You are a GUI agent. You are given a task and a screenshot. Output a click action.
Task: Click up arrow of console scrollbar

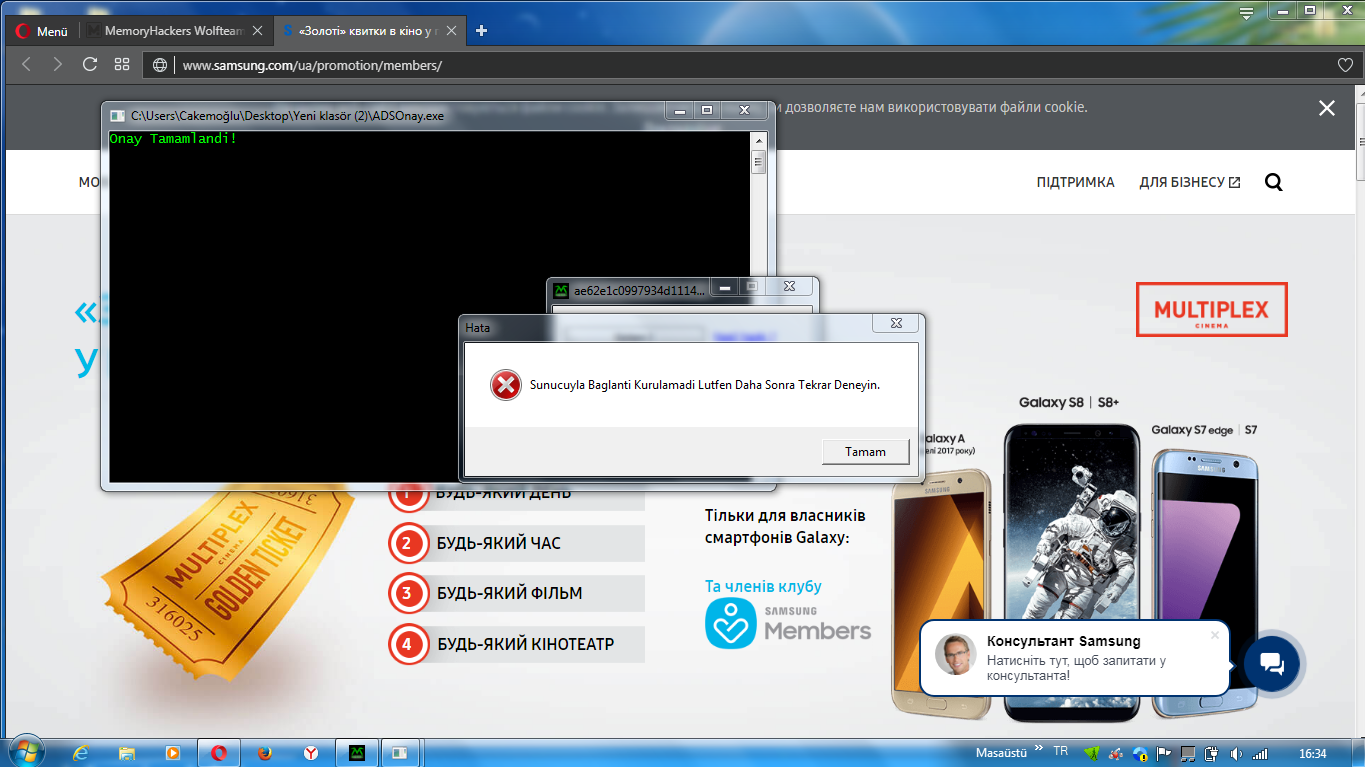pos(758,140)
